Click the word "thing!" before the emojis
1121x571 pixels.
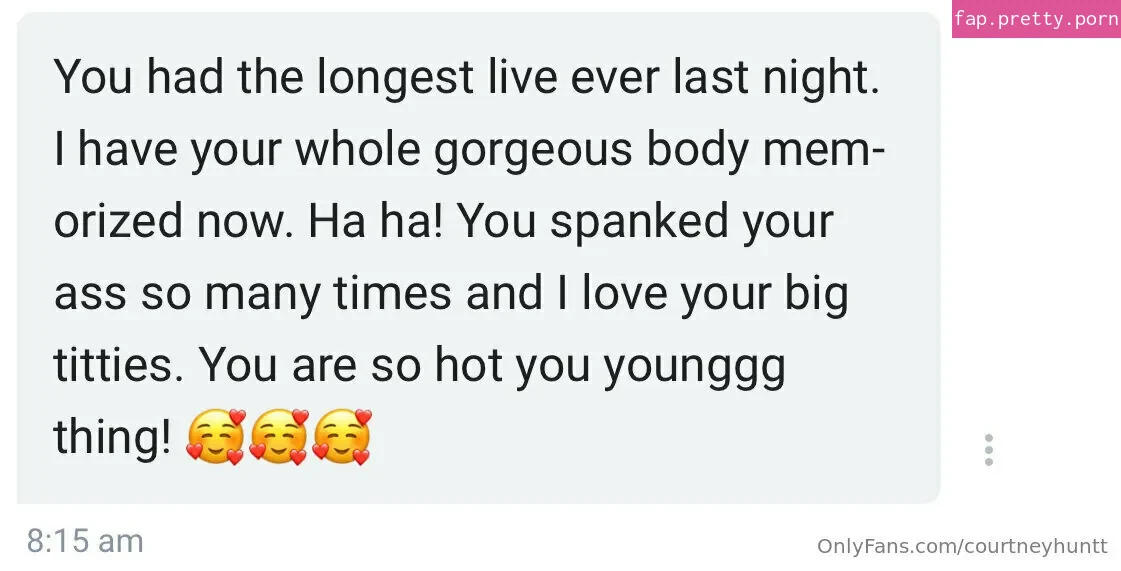[112, 437]
